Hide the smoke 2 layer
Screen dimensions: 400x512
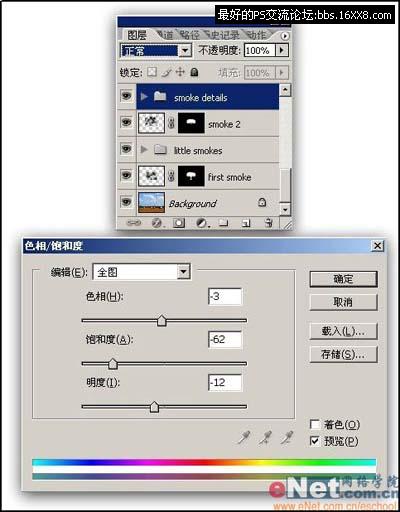click(x=126, y=122)
